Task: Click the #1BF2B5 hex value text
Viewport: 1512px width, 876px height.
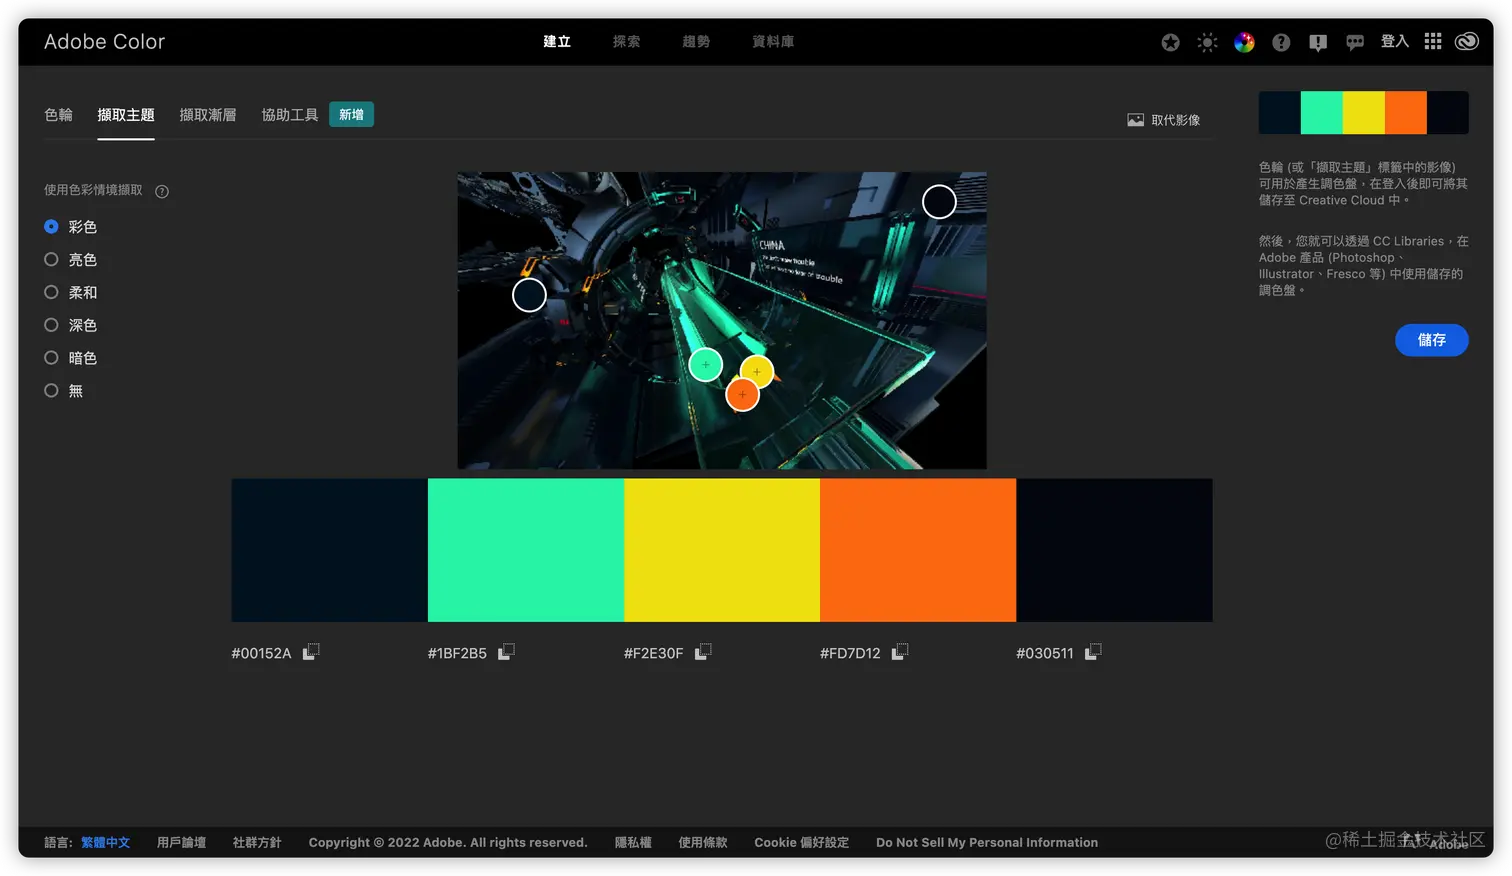Action: (x=457, y=653)
